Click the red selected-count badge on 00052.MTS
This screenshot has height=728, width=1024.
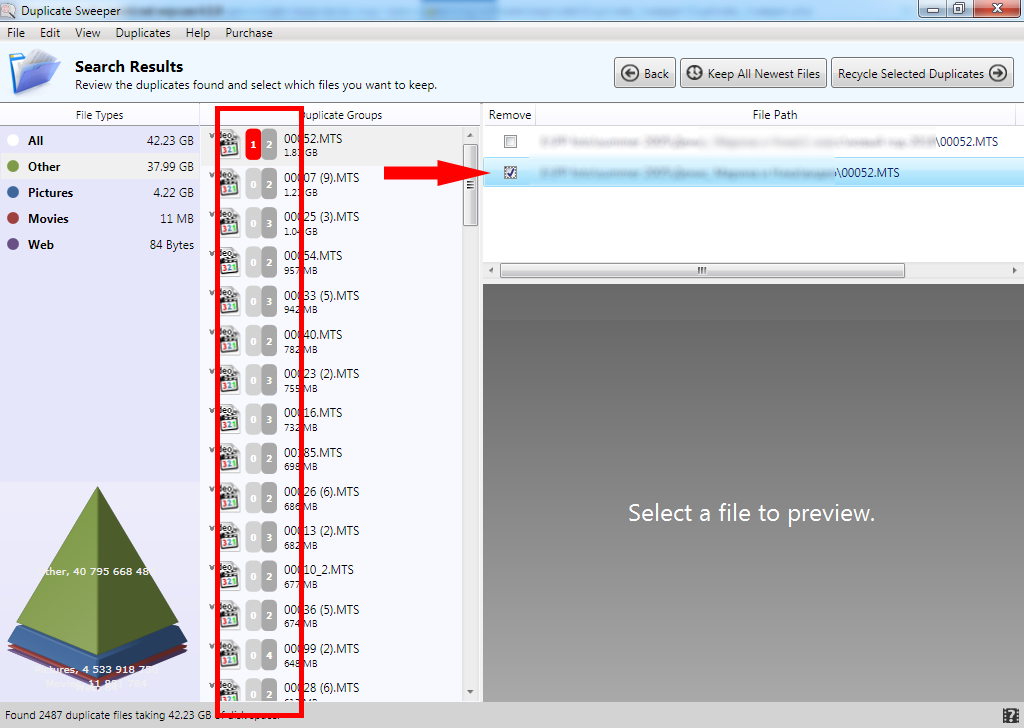[253, 144]
